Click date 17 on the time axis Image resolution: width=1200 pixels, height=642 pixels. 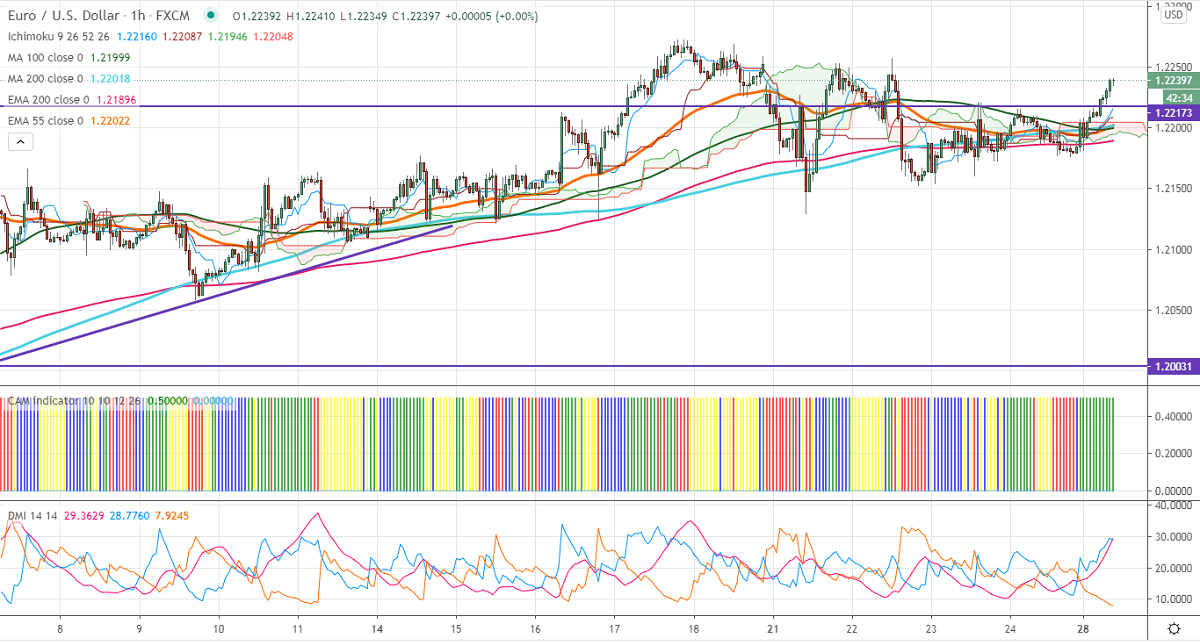[614, 630]
